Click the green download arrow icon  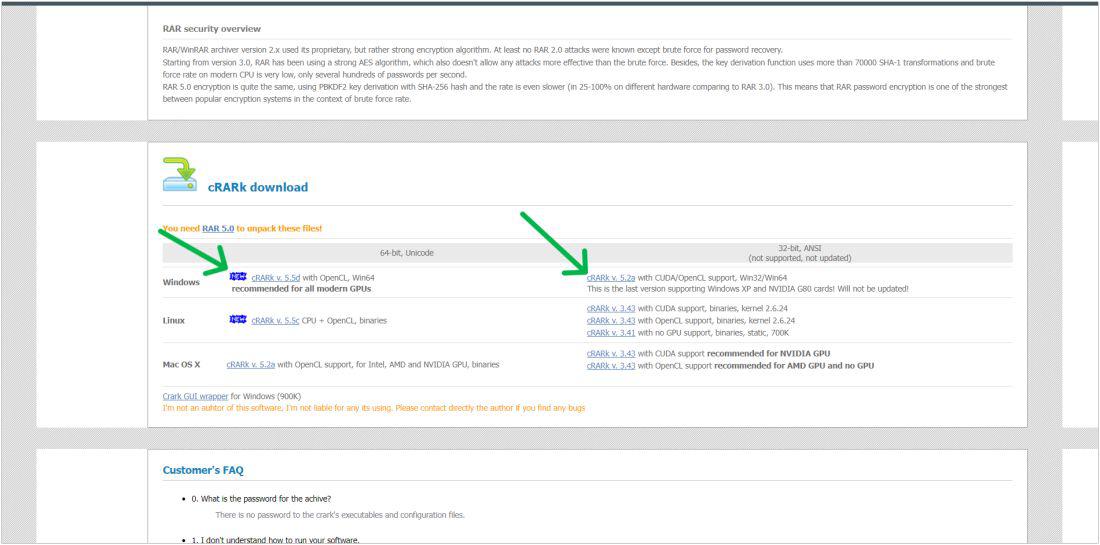pyautogui.click(x=180, y=174)
